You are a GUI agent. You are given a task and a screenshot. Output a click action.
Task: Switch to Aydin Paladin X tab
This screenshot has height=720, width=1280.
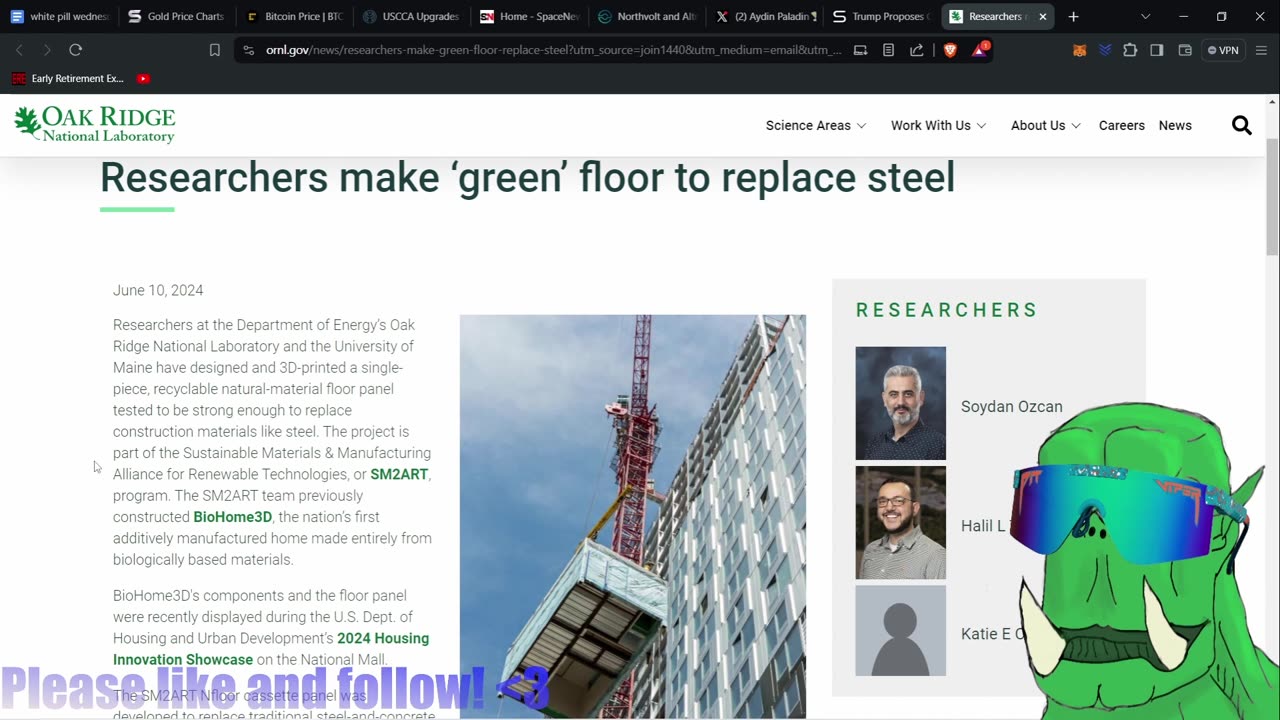coord(763,16)
